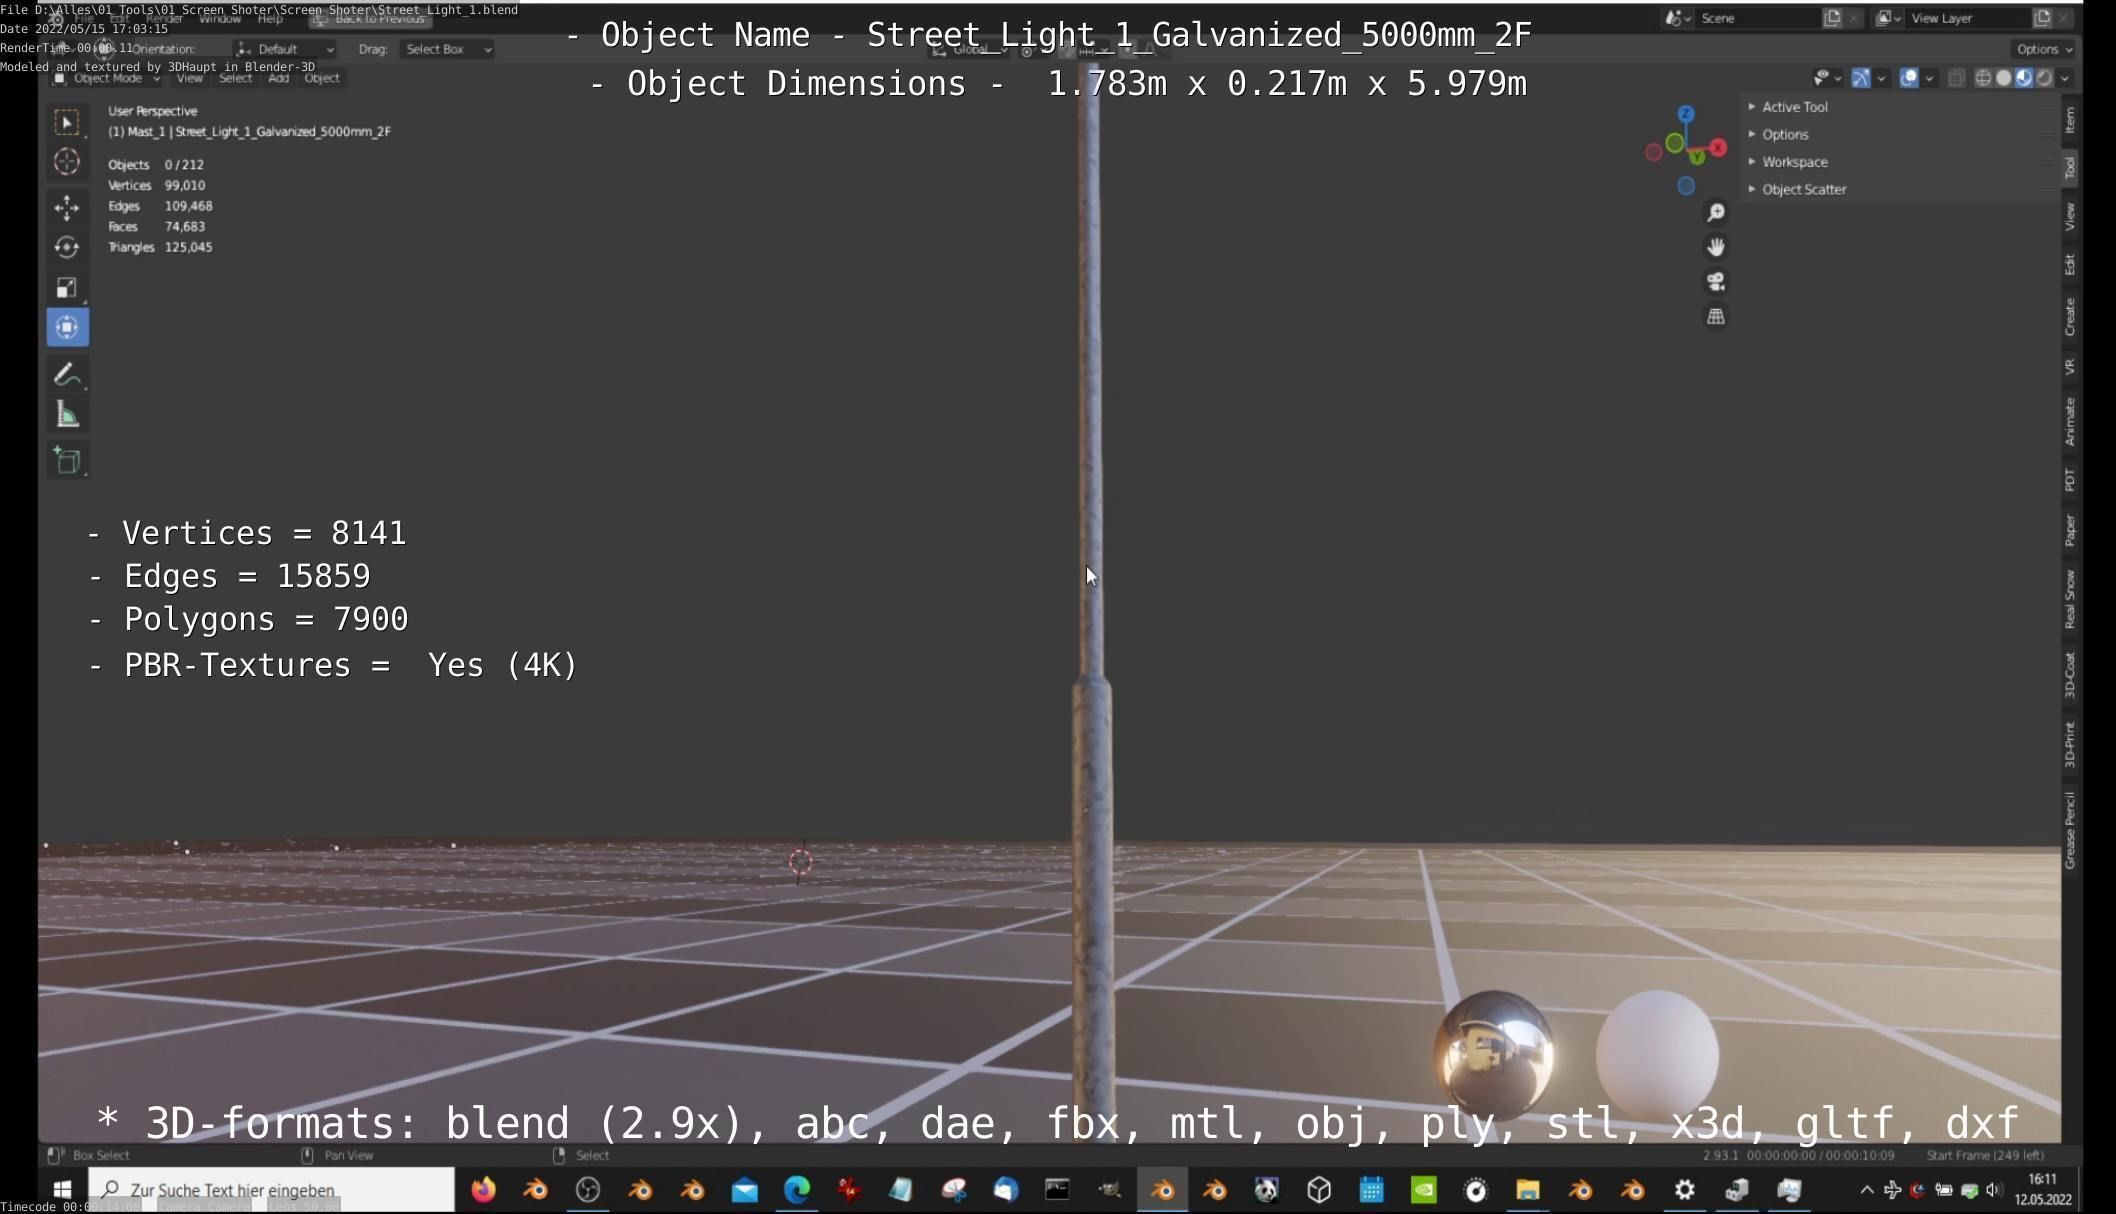Toggle the camera view icon
2116x1214 pixels.
(1716, 282)
